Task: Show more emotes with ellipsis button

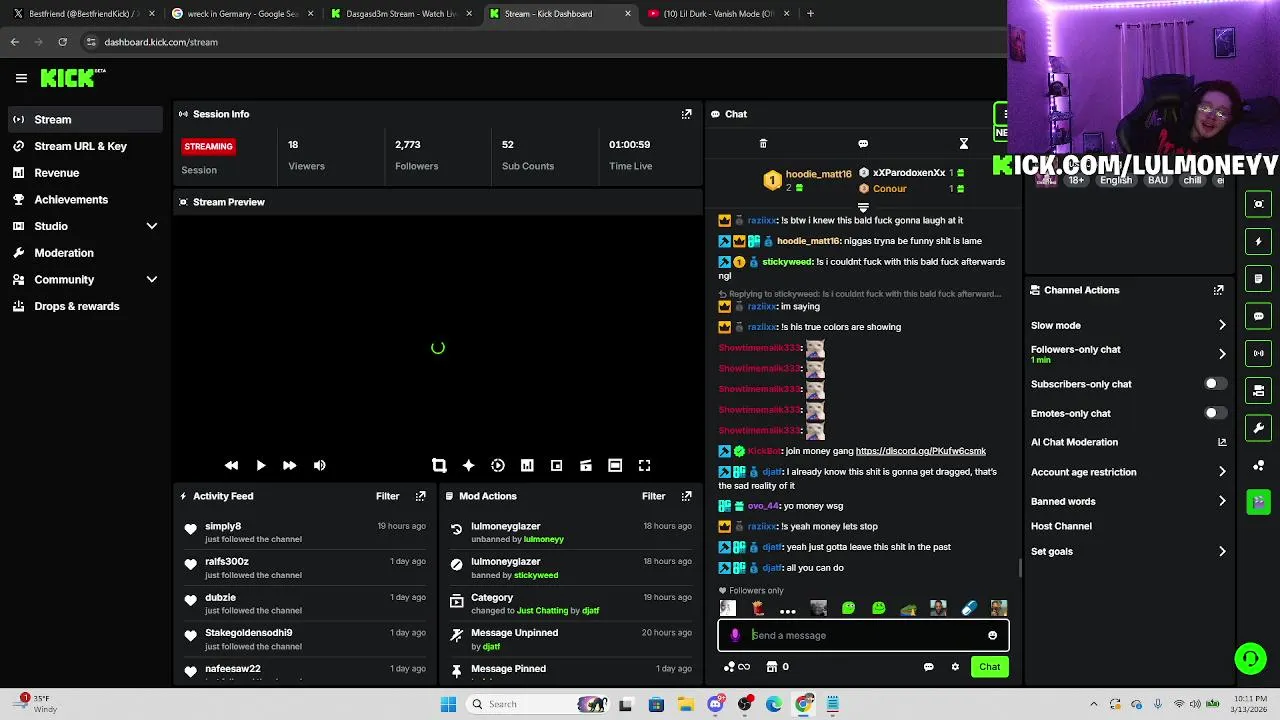Action: click(x=788, y=608)
